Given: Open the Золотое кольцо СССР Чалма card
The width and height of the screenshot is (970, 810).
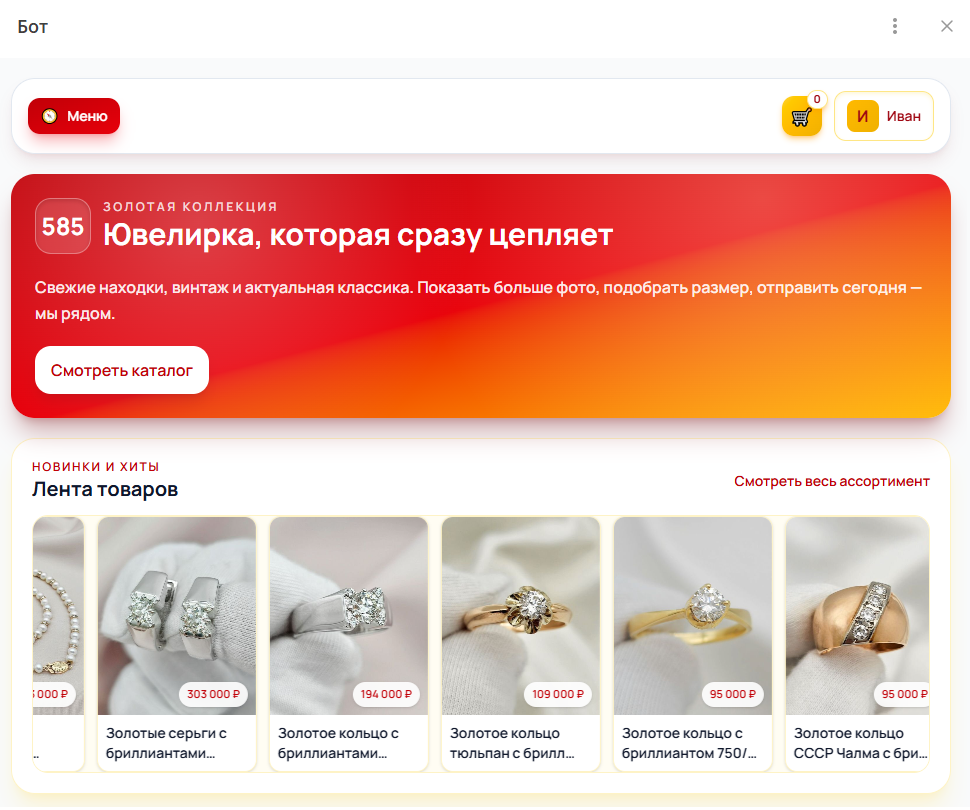Looking at the screenshot, I should [857, 644].
